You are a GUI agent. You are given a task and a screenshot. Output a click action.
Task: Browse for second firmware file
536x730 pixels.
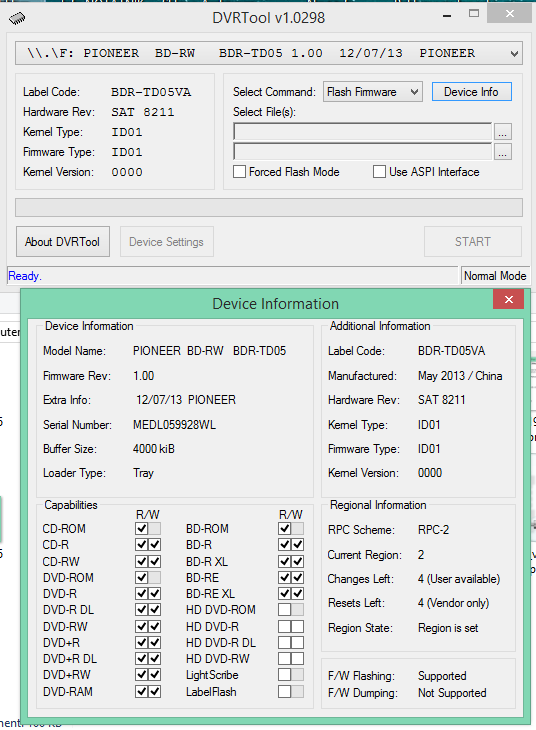502,152
